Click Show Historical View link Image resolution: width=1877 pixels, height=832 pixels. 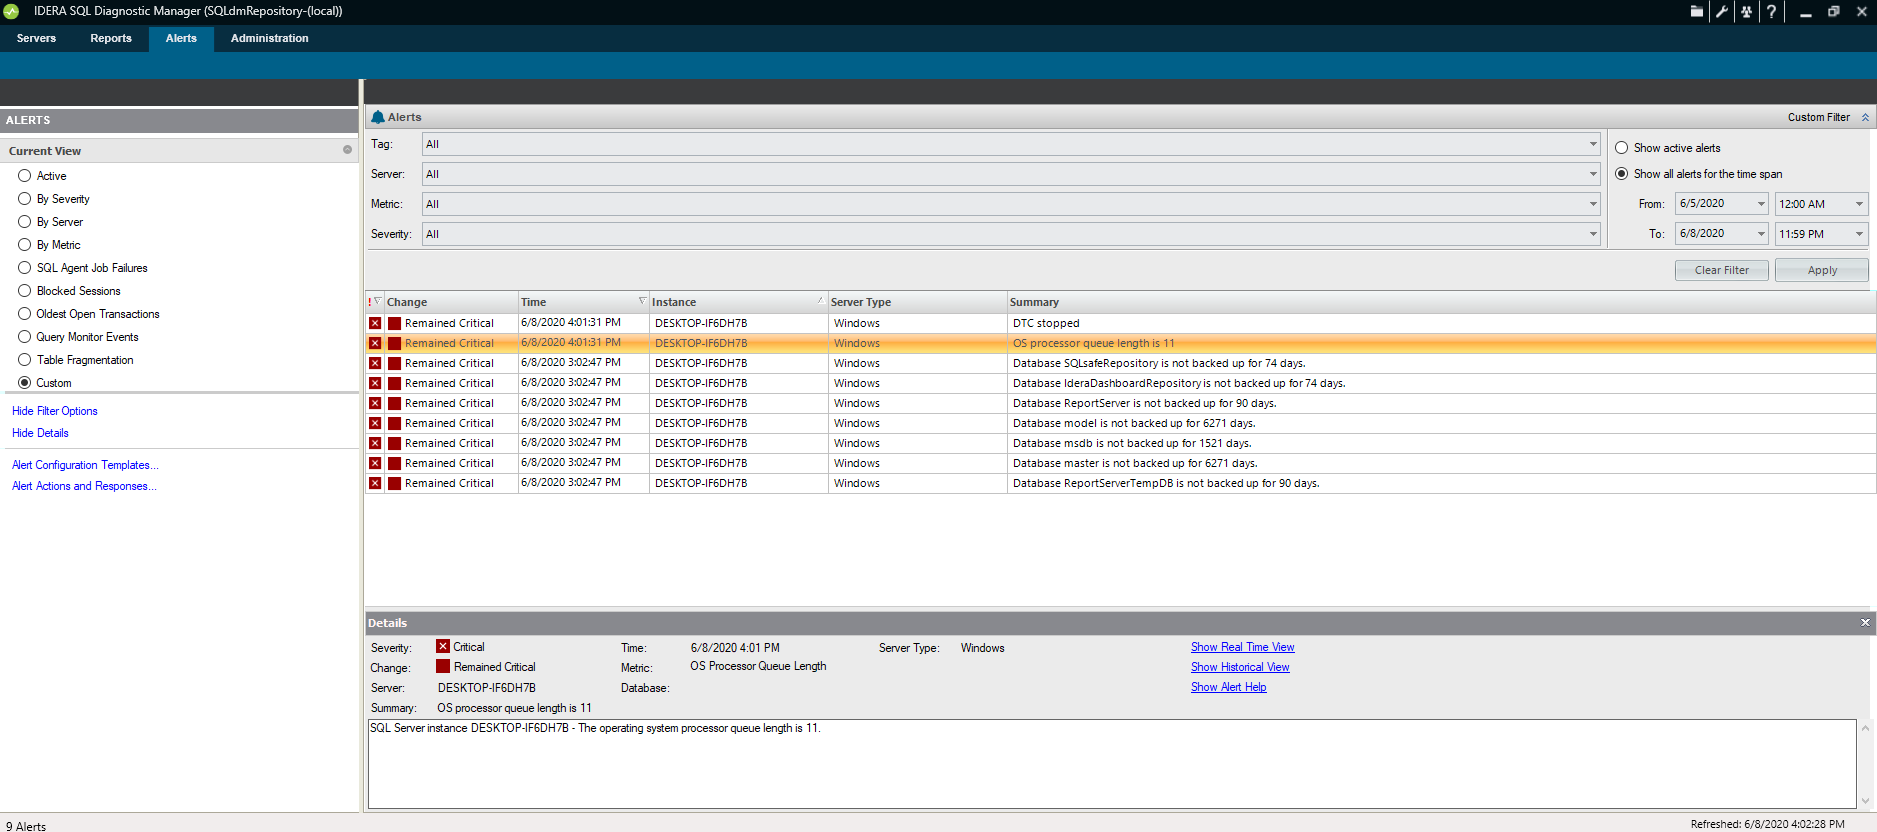pyautogui.click(x=1240, y=667)
